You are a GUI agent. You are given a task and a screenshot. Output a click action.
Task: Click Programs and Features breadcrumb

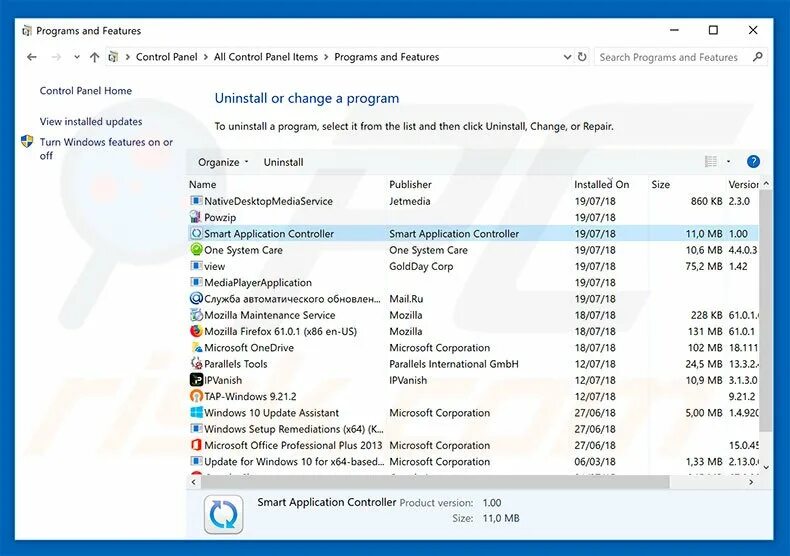pyautogui.click(x=386, y=57)
